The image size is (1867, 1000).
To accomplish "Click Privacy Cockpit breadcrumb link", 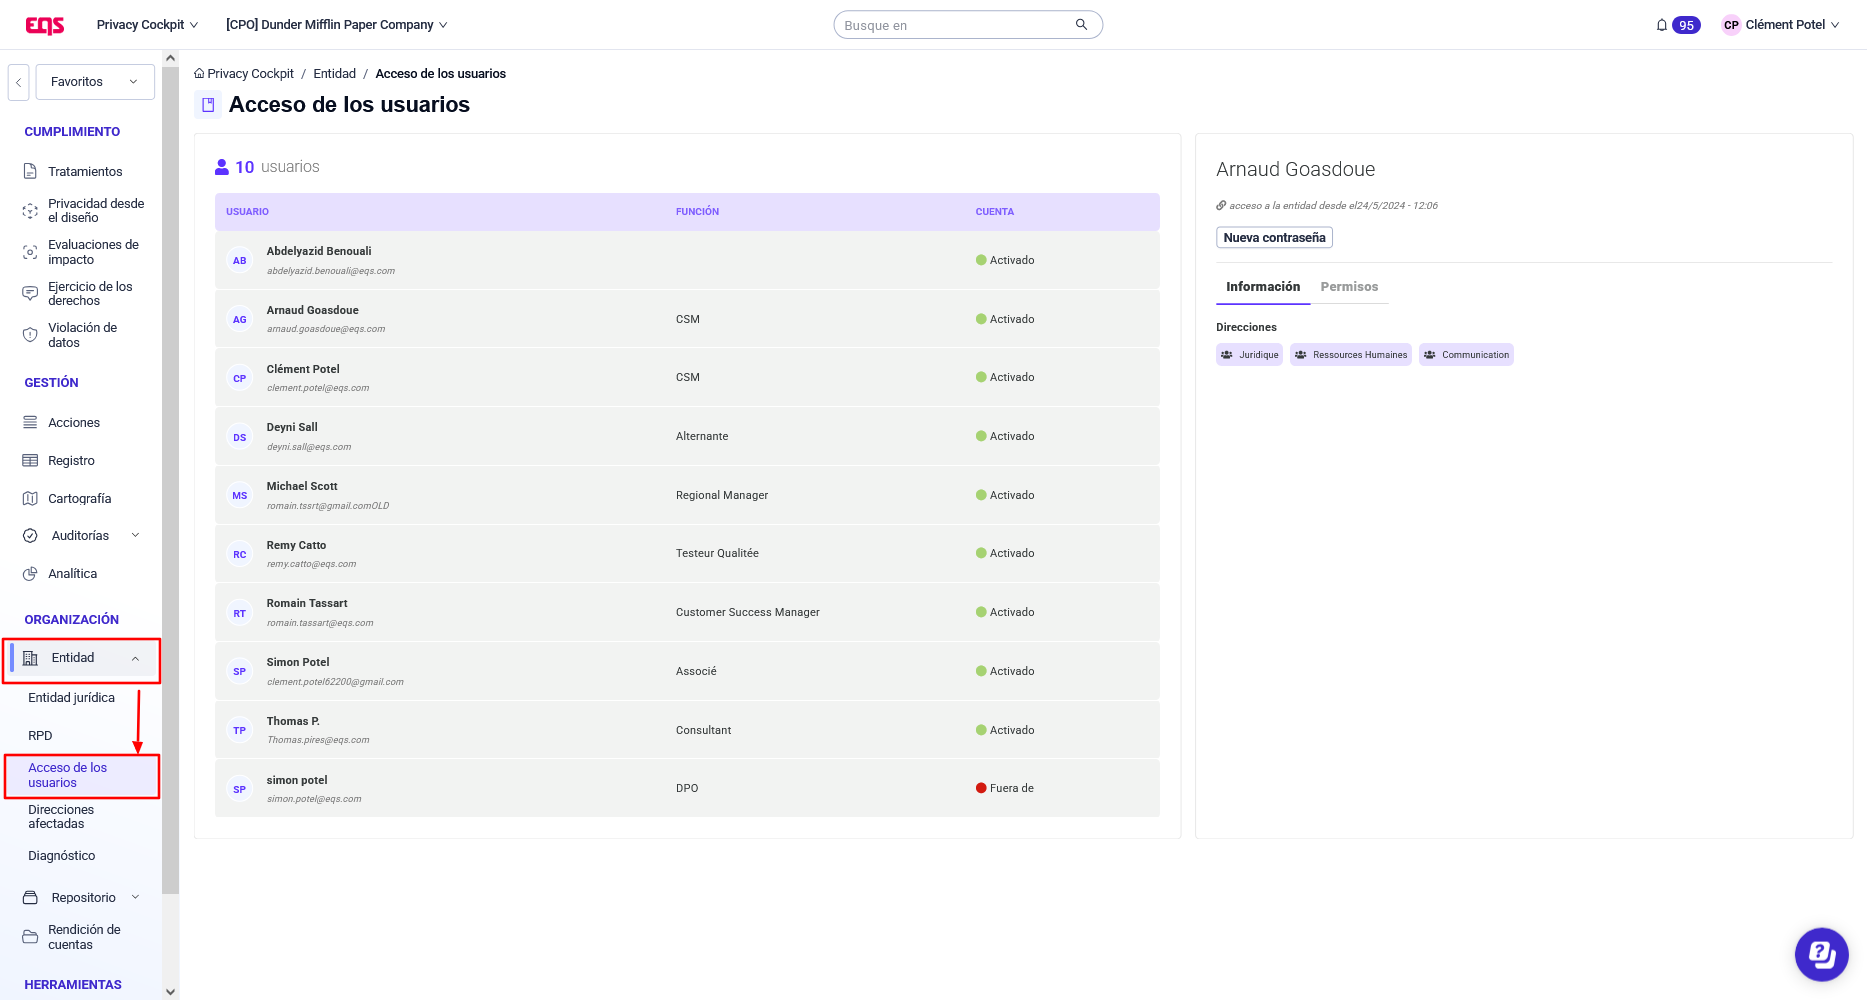I will click(250, 74).
